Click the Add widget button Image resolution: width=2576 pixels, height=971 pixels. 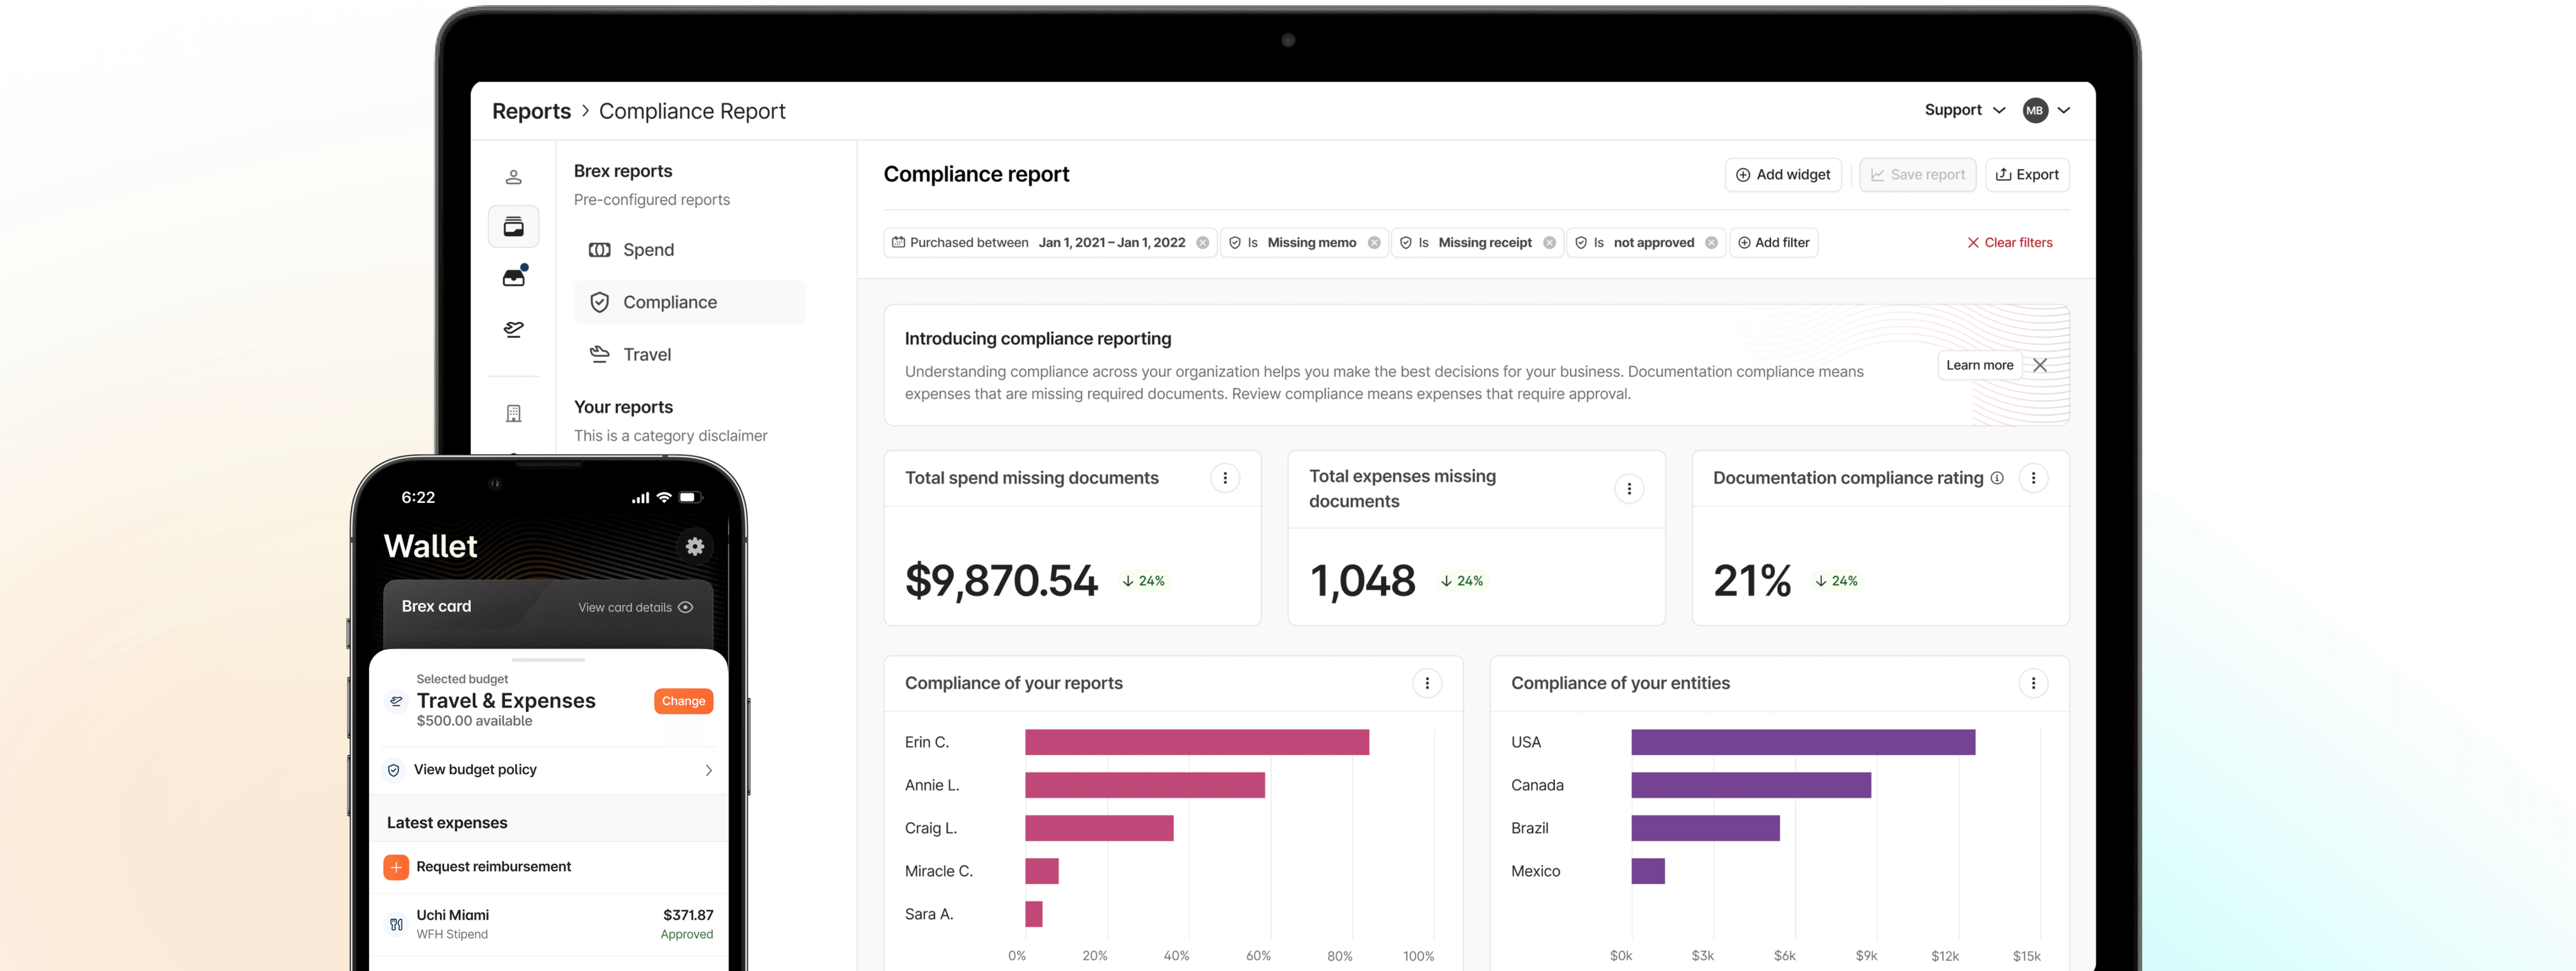(x=1783, y=174)
